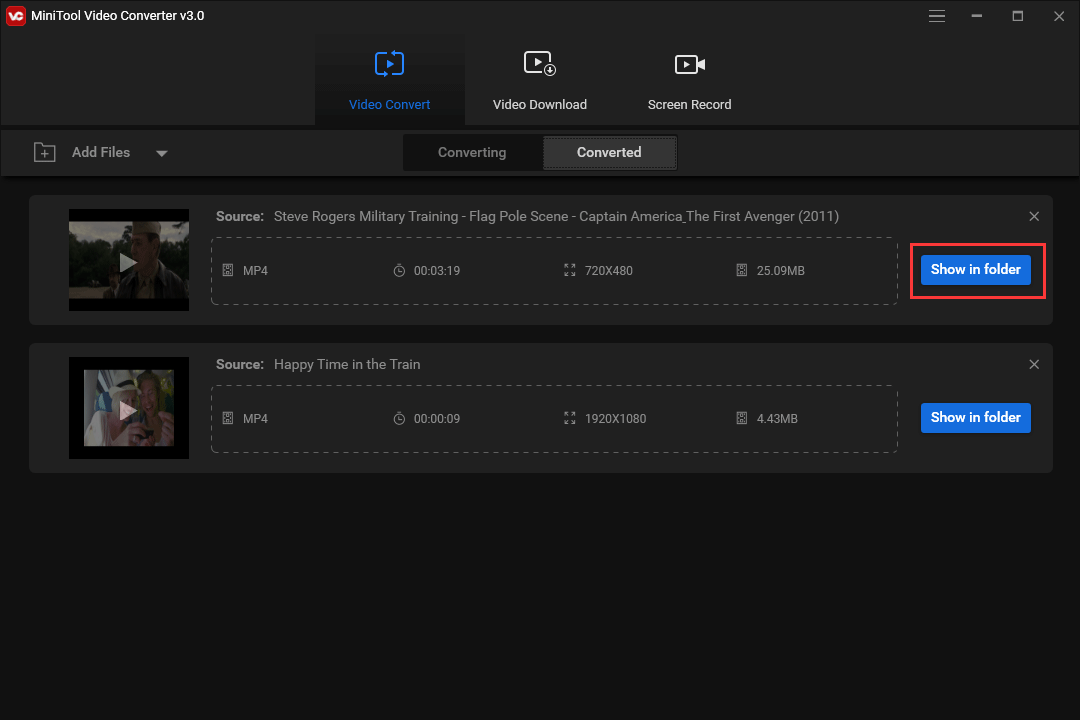Click the format icon beside Happy Time MP4

[228, 418]
